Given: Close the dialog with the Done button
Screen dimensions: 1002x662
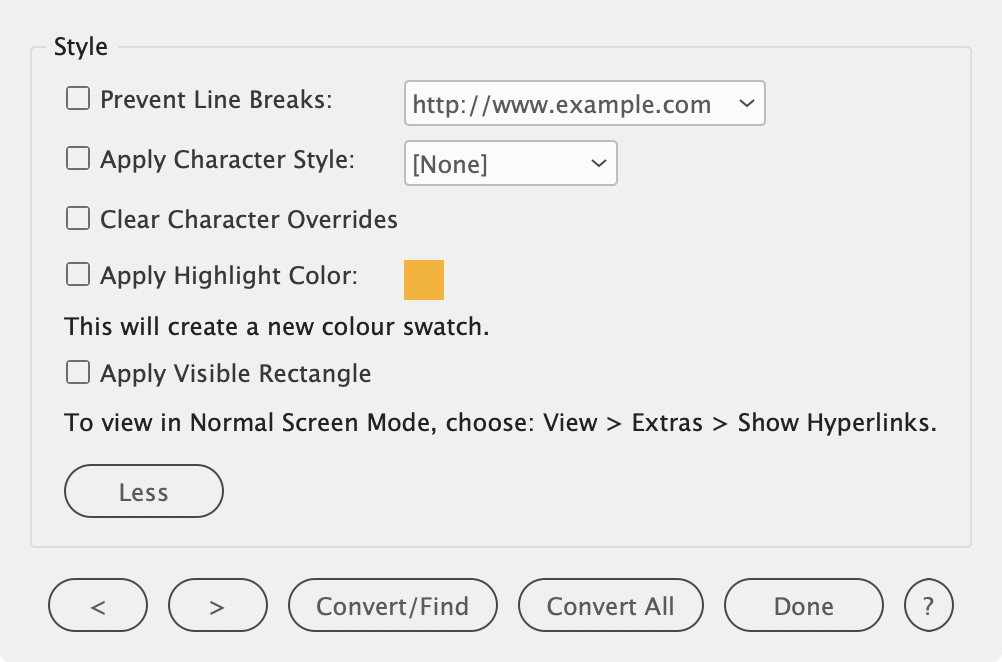Looking at the screenshot, I should (x=804, y=605).
